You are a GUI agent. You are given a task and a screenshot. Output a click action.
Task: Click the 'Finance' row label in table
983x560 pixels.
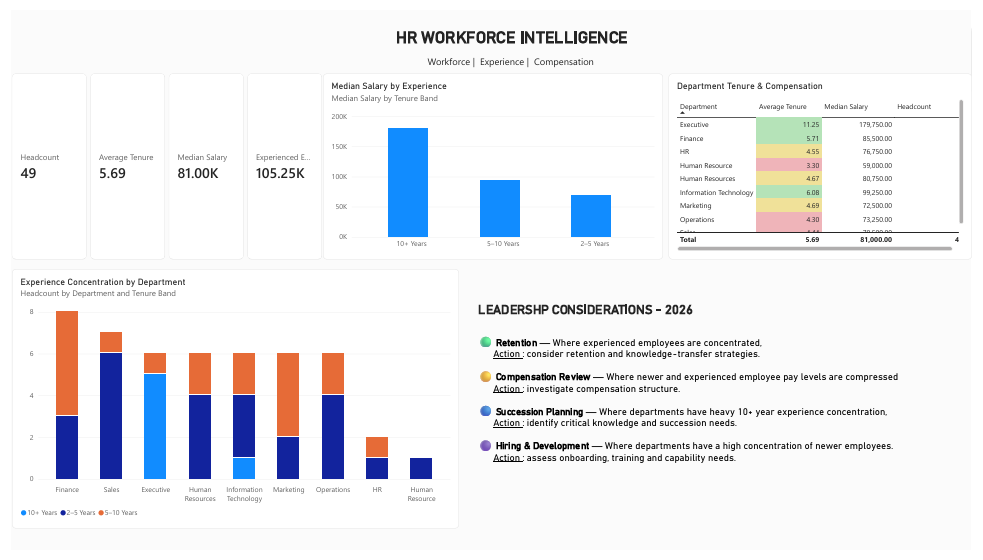click(x=691, y=139)
